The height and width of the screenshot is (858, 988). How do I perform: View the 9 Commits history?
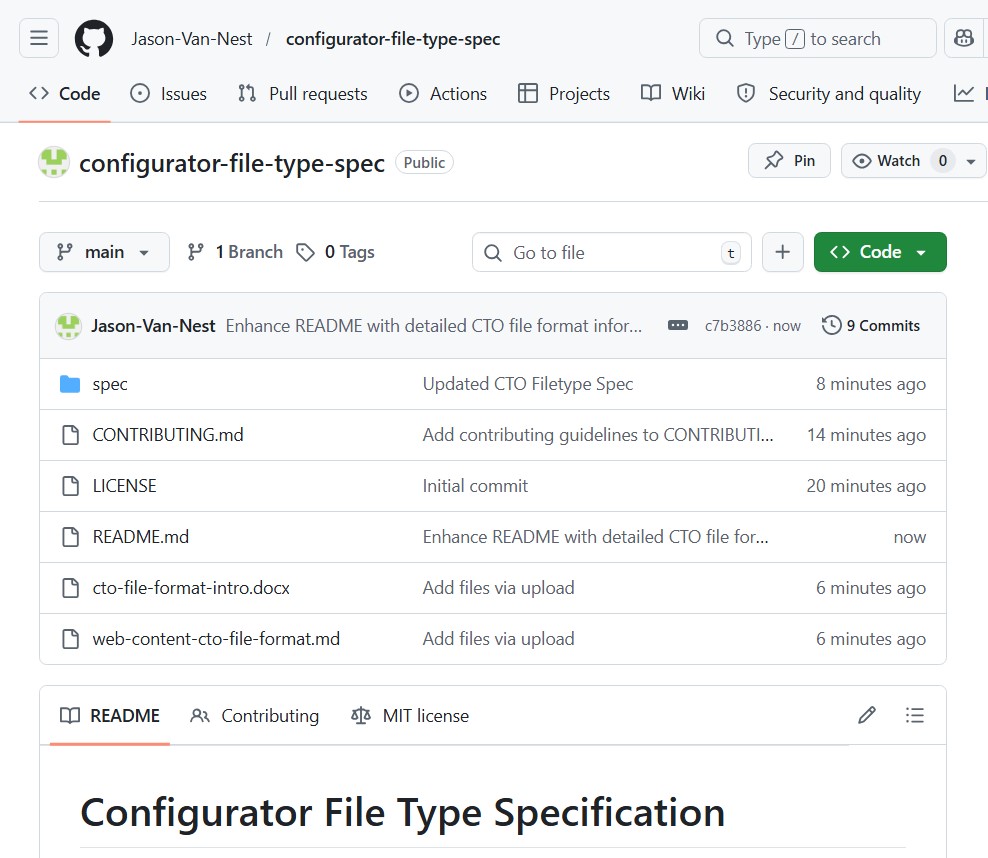point(871,325)
